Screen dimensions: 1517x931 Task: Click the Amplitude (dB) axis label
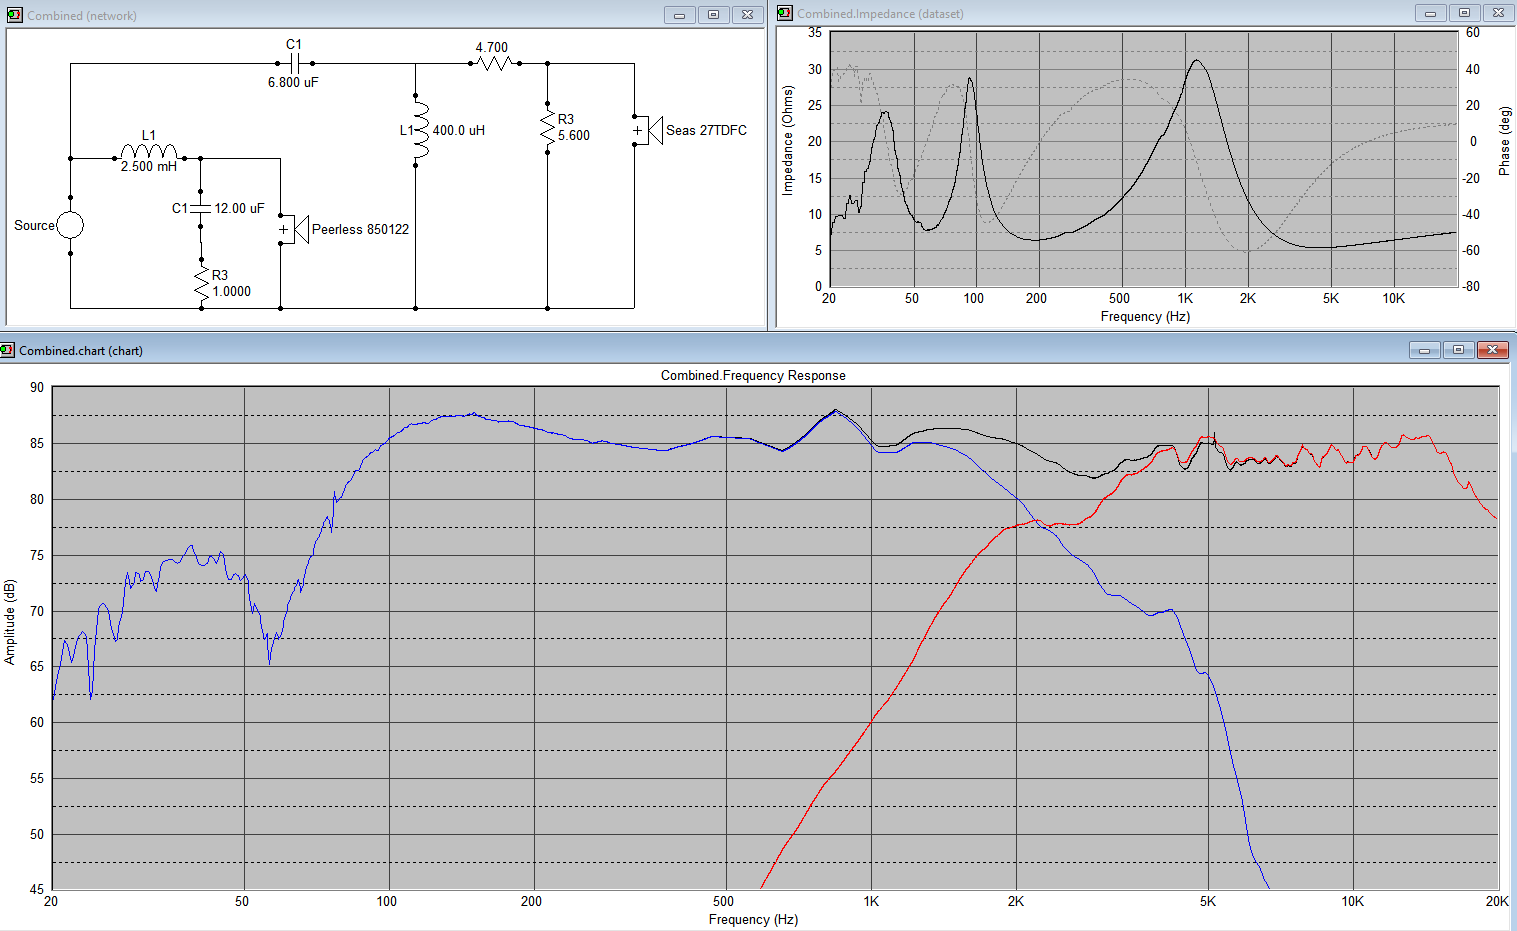pos(10,621)
